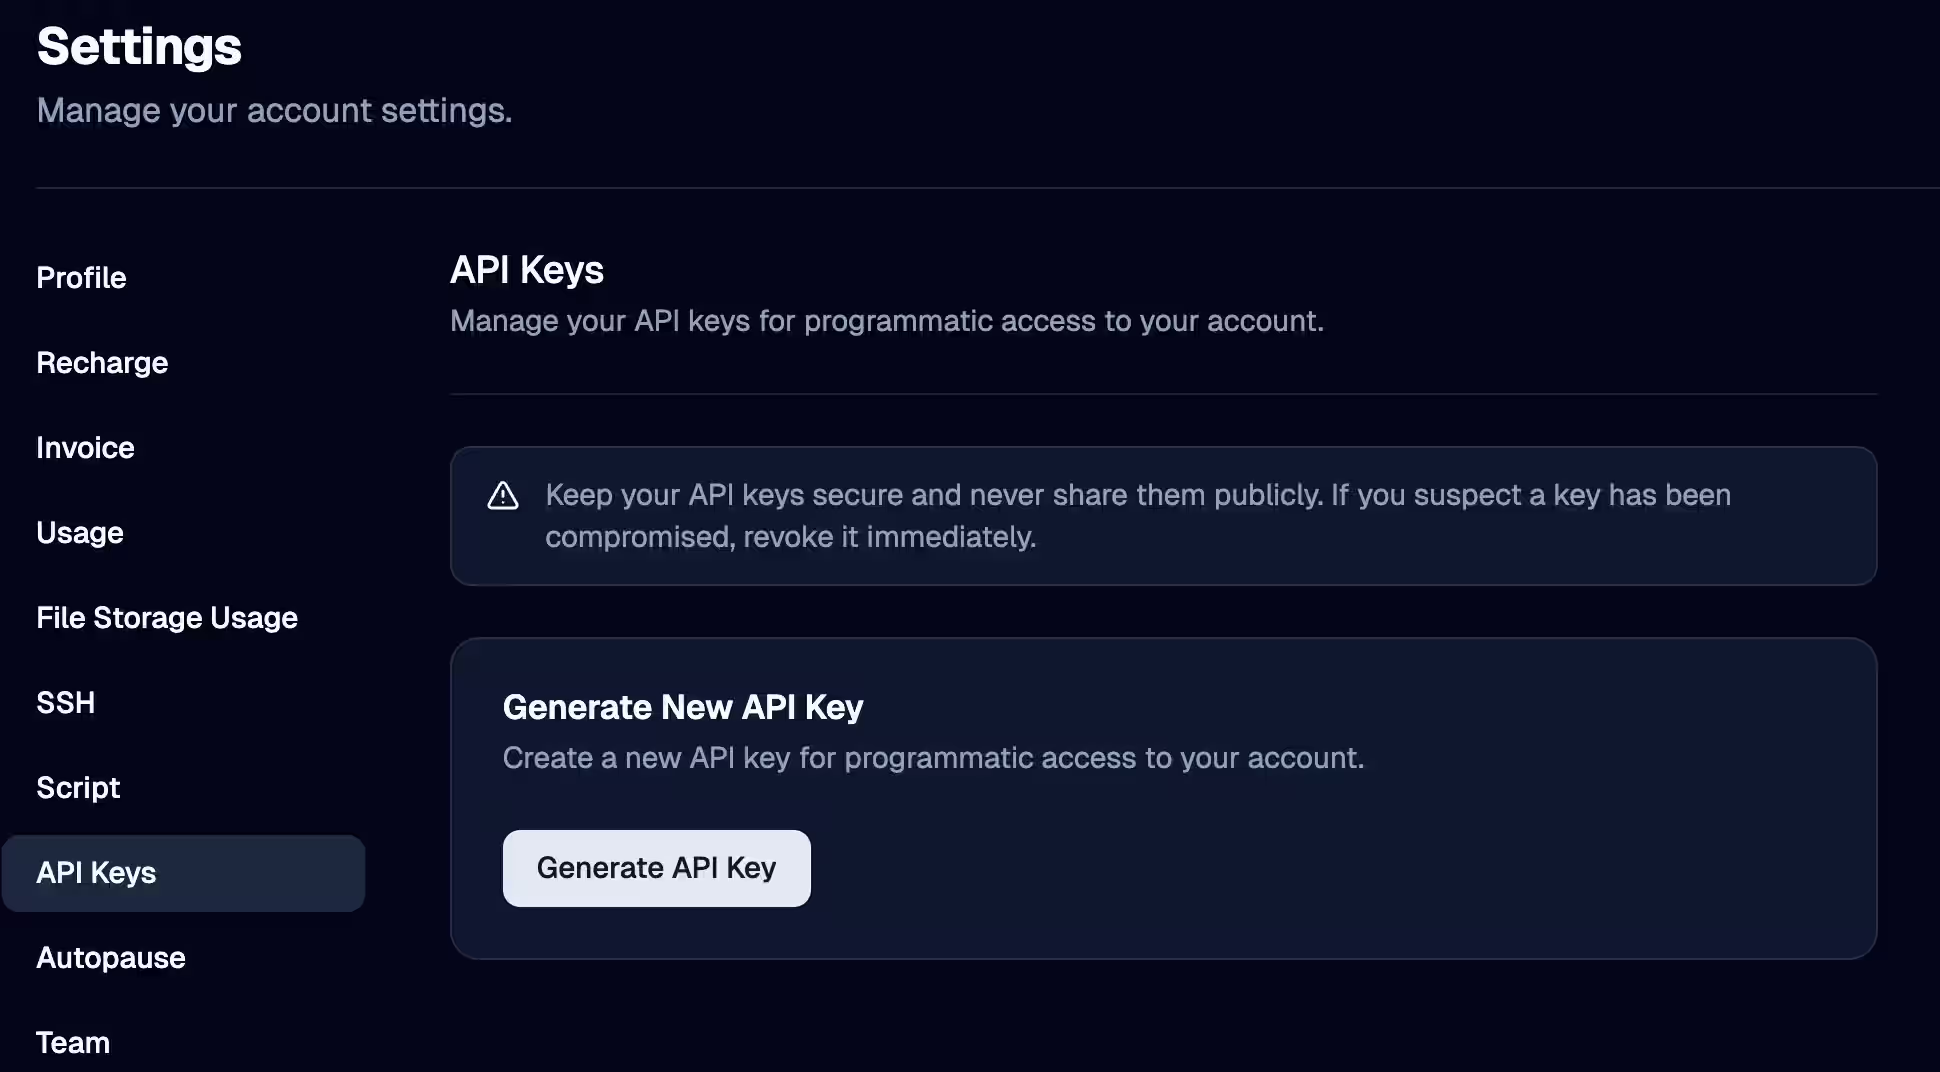Click the Manage your account settings text
The image size is (1940, 1072).
273,110
